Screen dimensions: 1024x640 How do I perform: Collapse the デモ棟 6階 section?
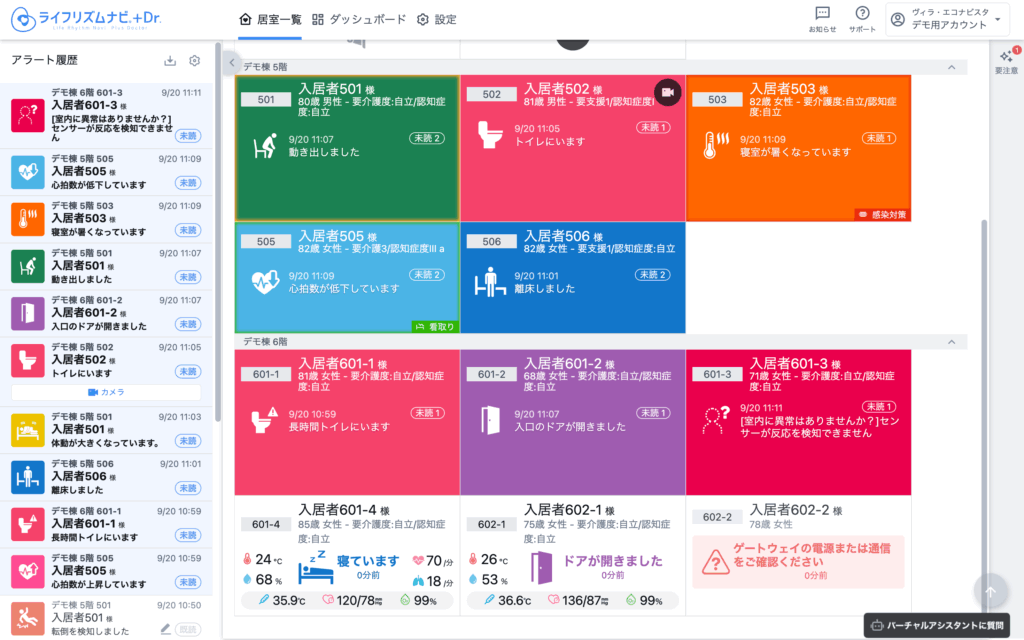coord(950,342)
